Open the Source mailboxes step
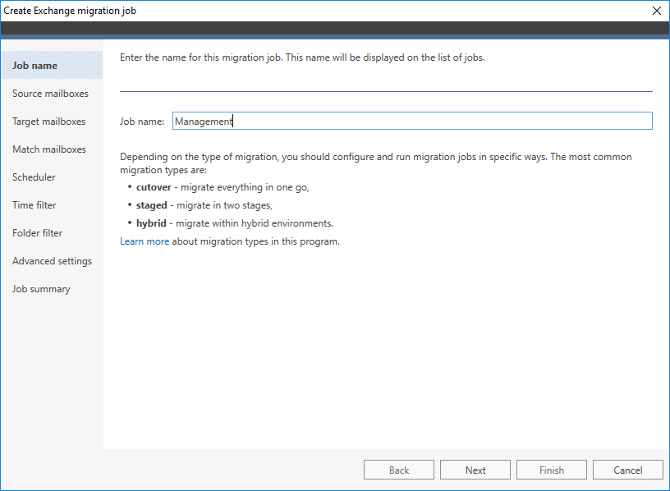 tap(50, 94)
